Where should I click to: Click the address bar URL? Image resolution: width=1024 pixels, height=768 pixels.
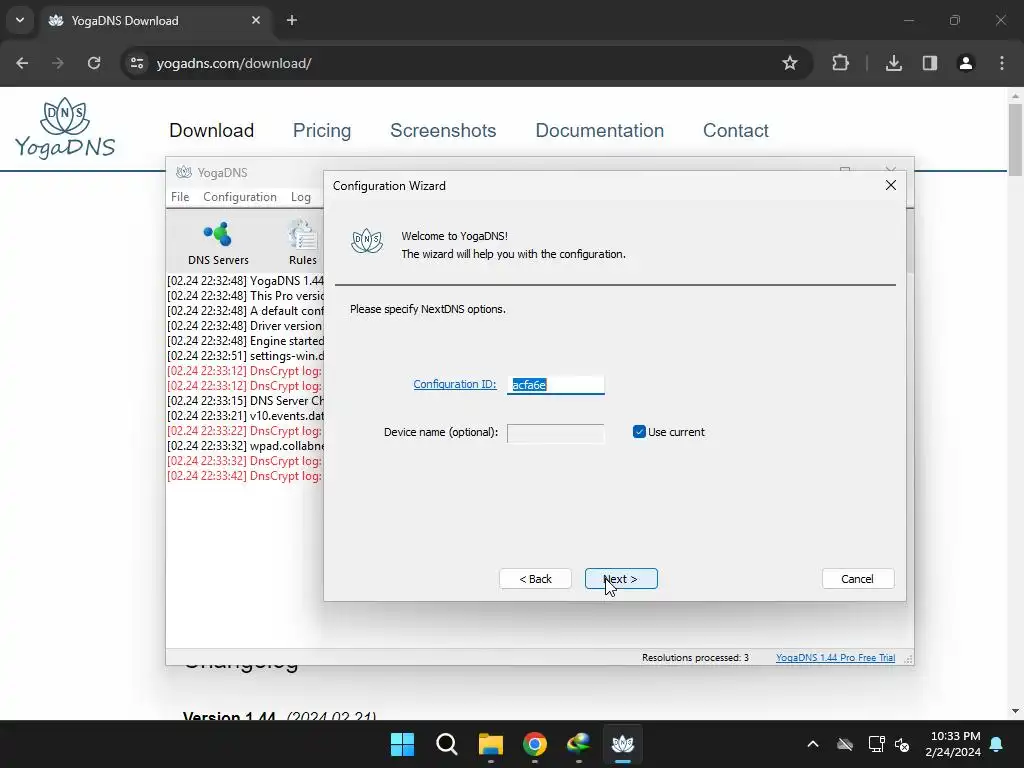[x=234, y=63]
